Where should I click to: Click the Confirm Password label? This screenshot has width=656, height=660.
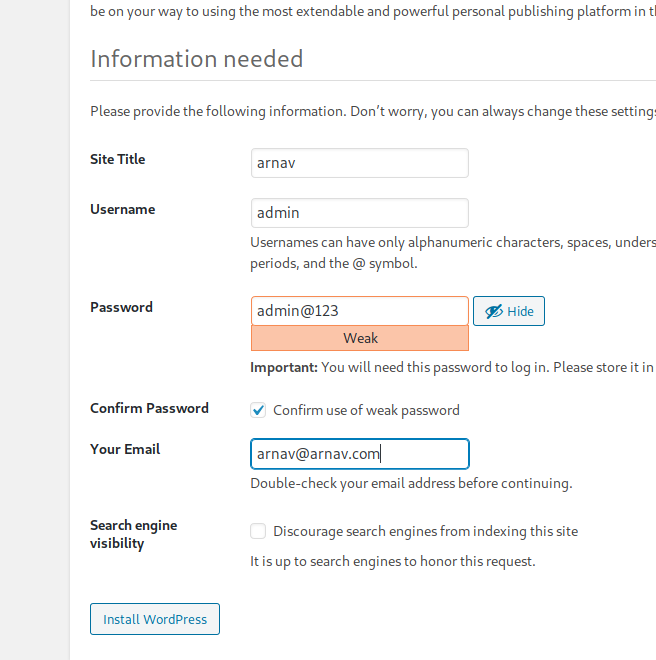click(149, 408)
